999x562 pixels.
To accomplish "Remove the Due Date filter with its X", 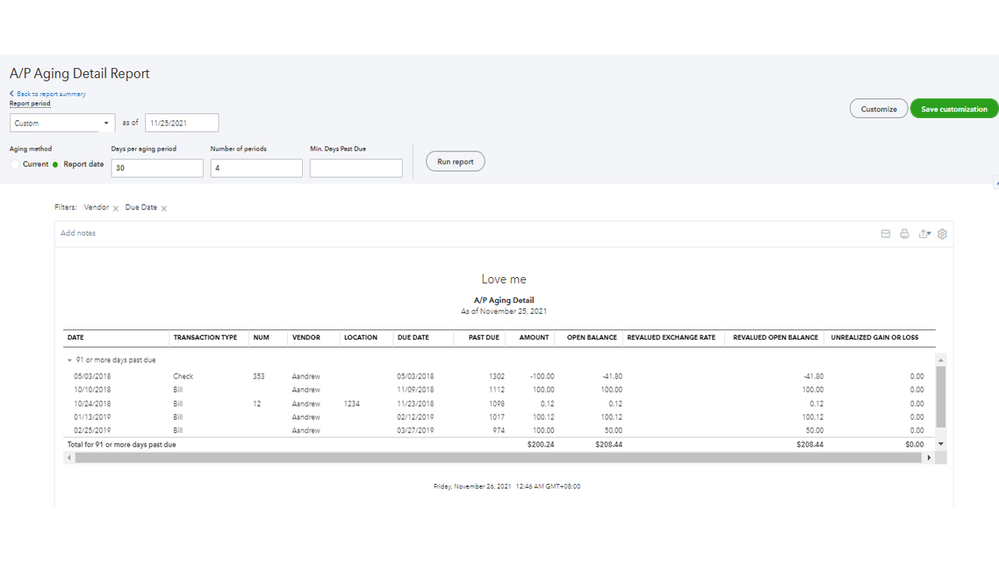I will (164, 208).
